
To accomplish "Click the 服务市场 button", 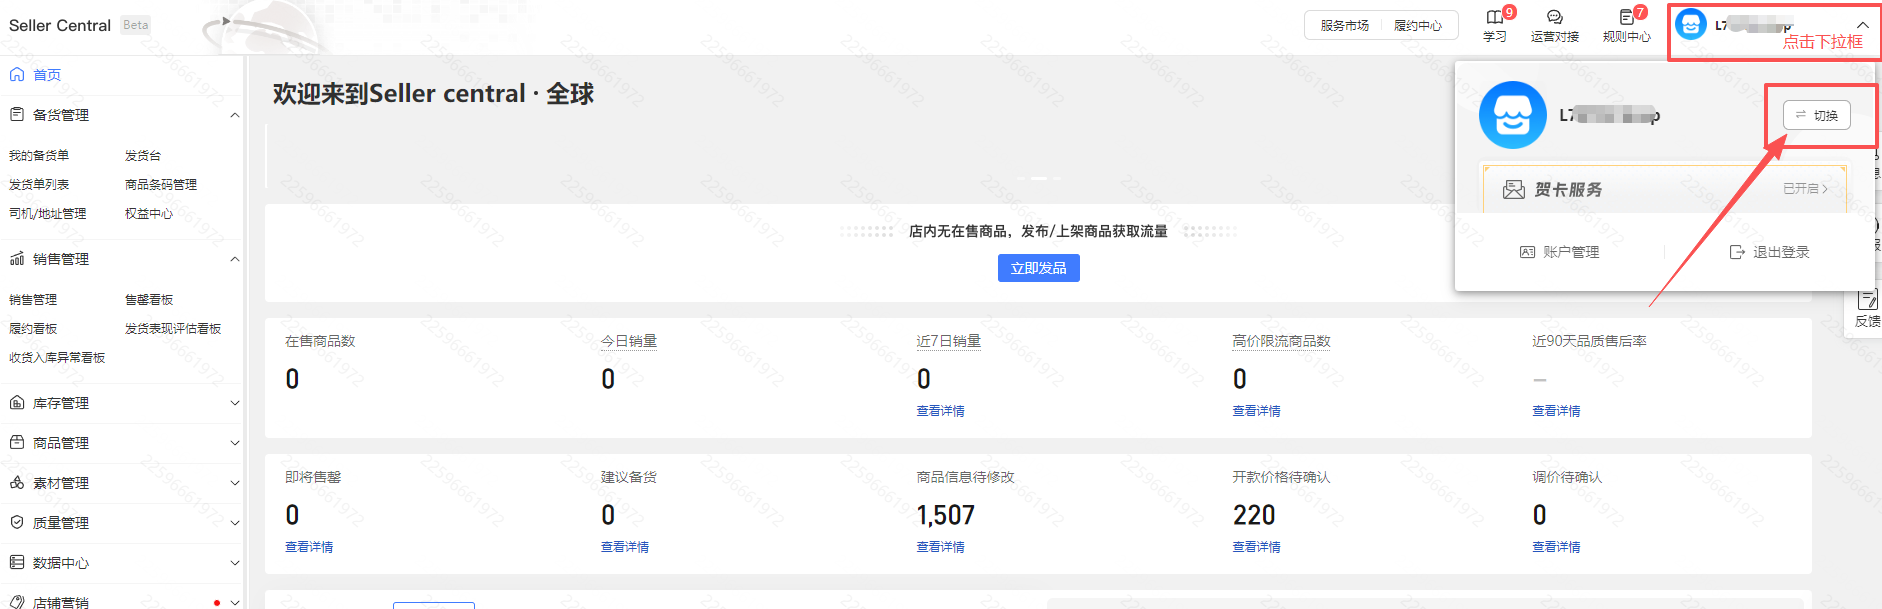I will click(1344, 26).
